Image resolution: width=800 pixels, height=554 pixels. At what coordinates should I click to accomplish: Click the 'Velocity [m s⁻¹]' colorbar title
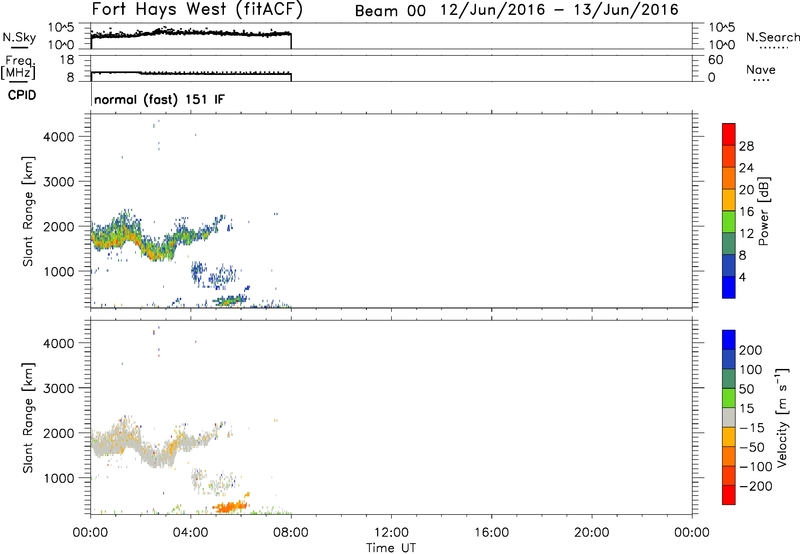click(x=782, y=417)
